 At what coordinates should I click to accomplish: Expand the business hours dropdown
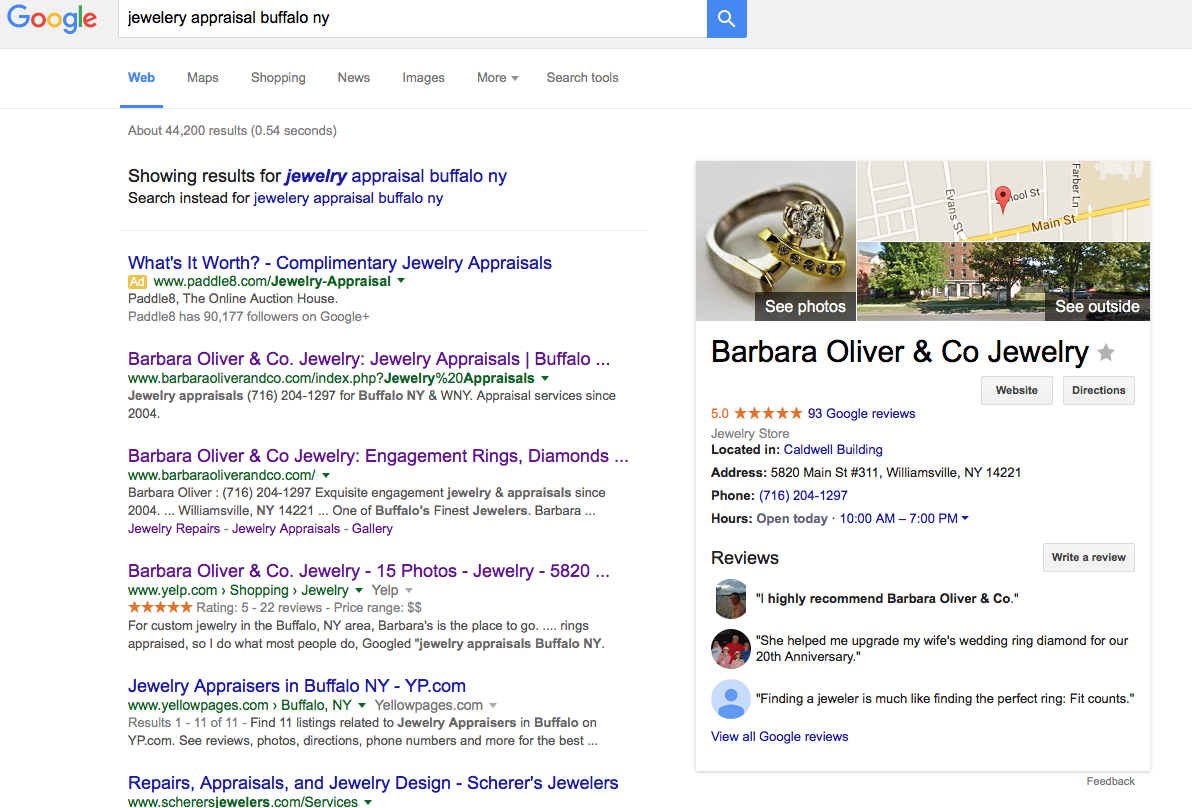coord(965,518)
